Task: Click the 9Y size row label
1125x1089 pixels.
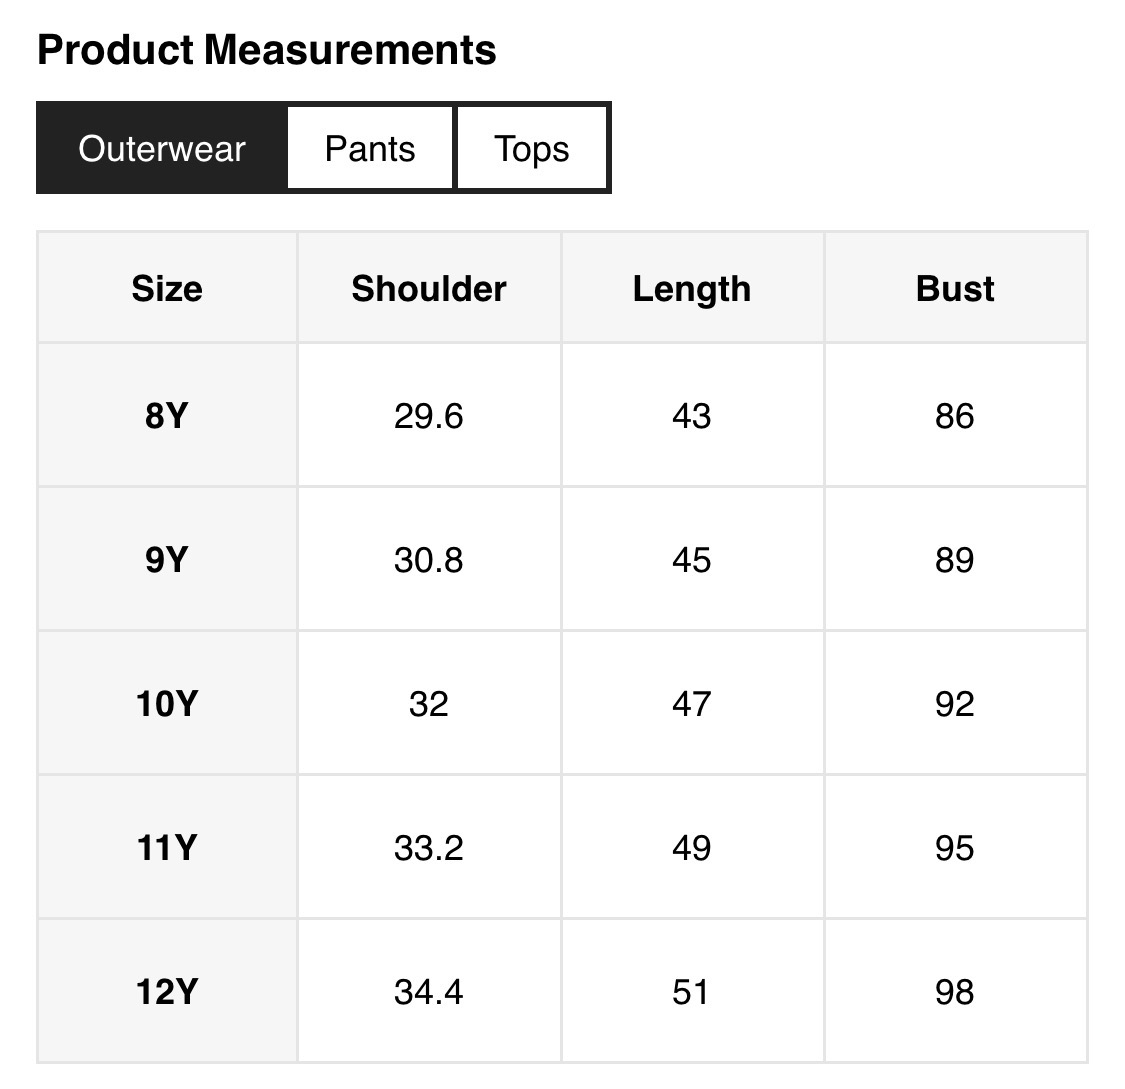Action: (x=167, y=560)
